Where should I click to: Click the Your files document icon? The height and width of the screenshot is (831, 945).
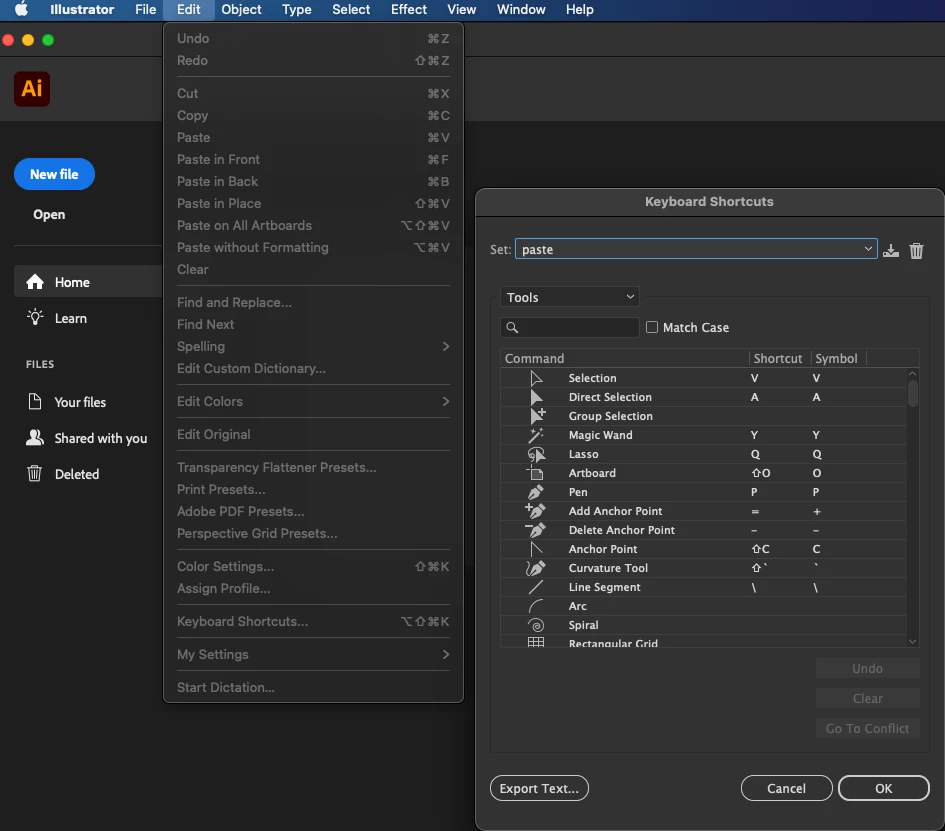35,401
